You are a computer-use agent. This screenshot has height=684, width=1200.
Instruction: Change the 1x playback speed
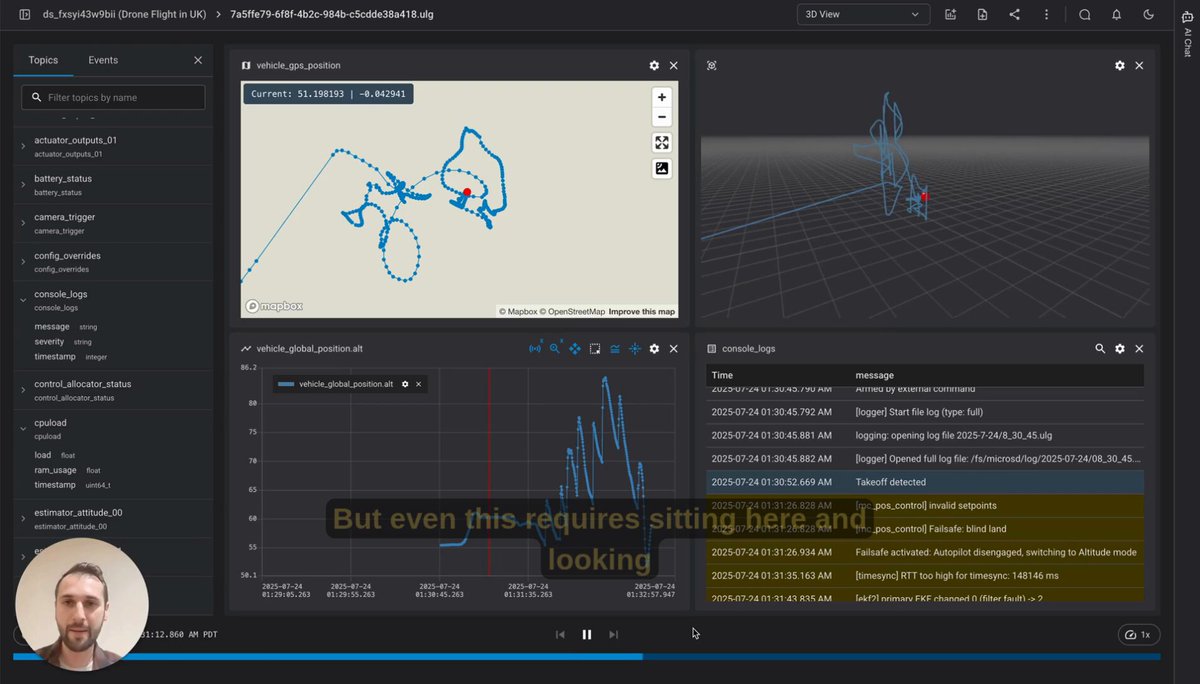[1139, 634]
